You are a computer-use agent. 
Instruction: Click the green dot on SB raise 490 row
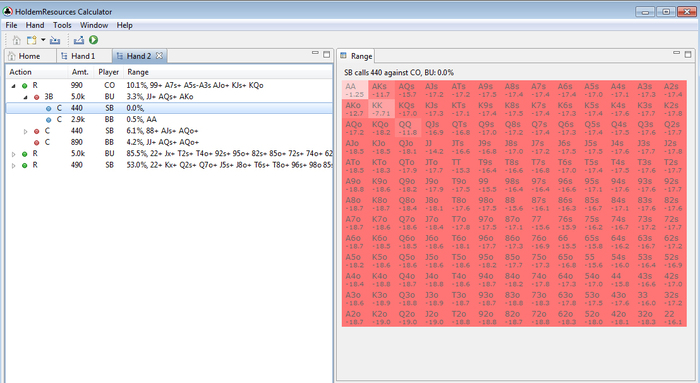(25, 165)
